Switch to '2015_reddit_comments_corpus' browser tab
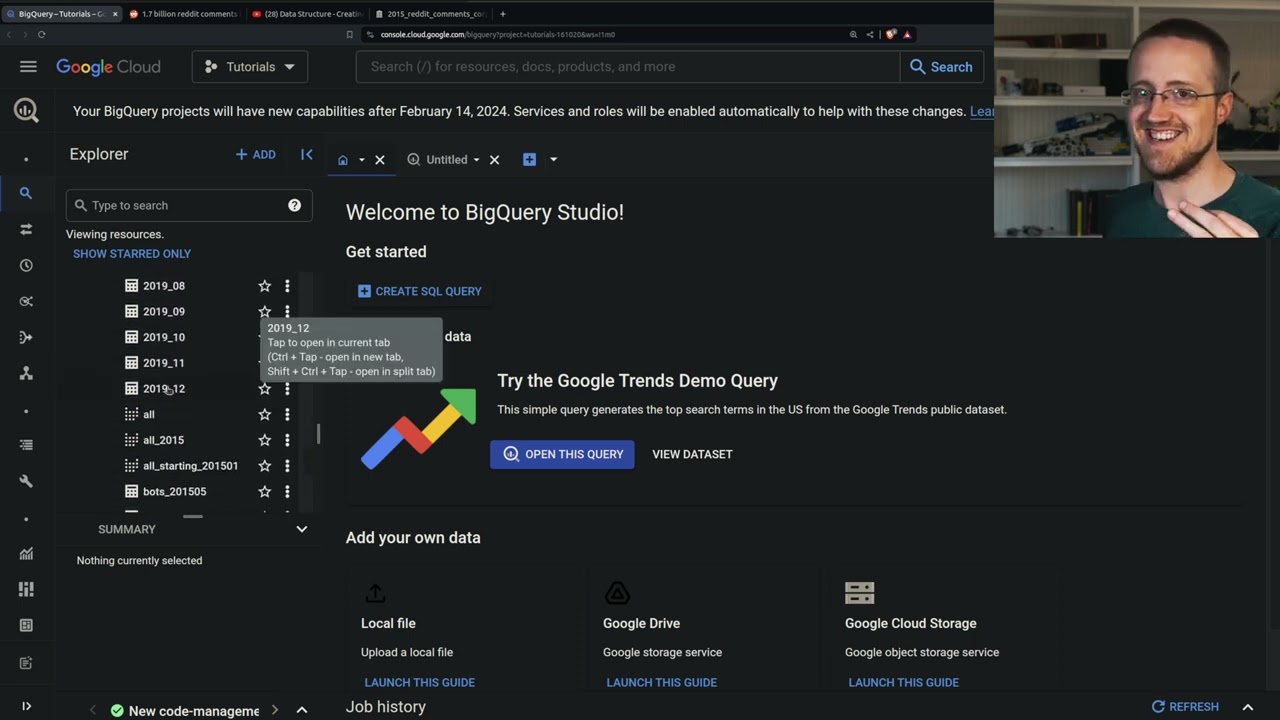The width and height of the screenshot is (1280, 720). pyautogui.click(x=430, y=14)
